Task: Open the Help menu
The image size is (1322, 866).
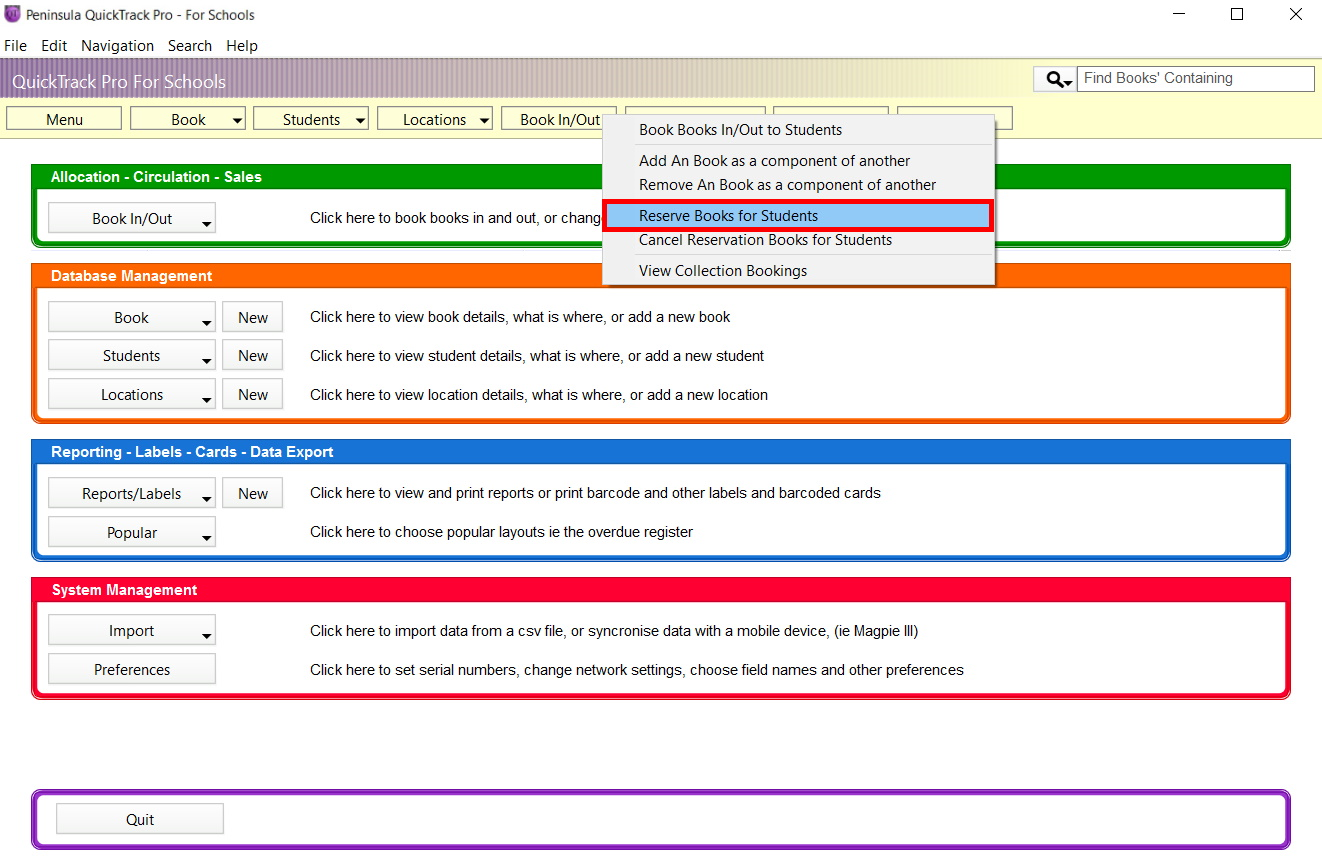Action: click(242, 46)
